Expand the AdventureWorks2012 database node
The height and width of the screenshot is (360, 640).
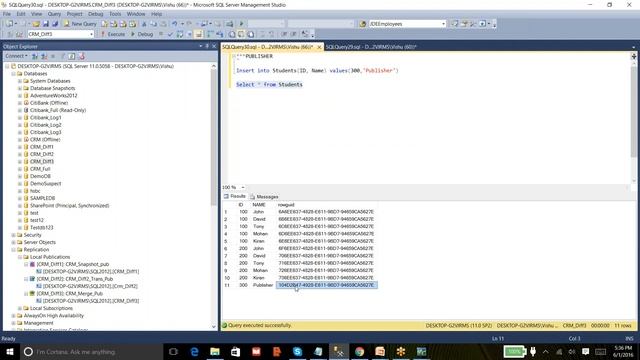[20, 96]
